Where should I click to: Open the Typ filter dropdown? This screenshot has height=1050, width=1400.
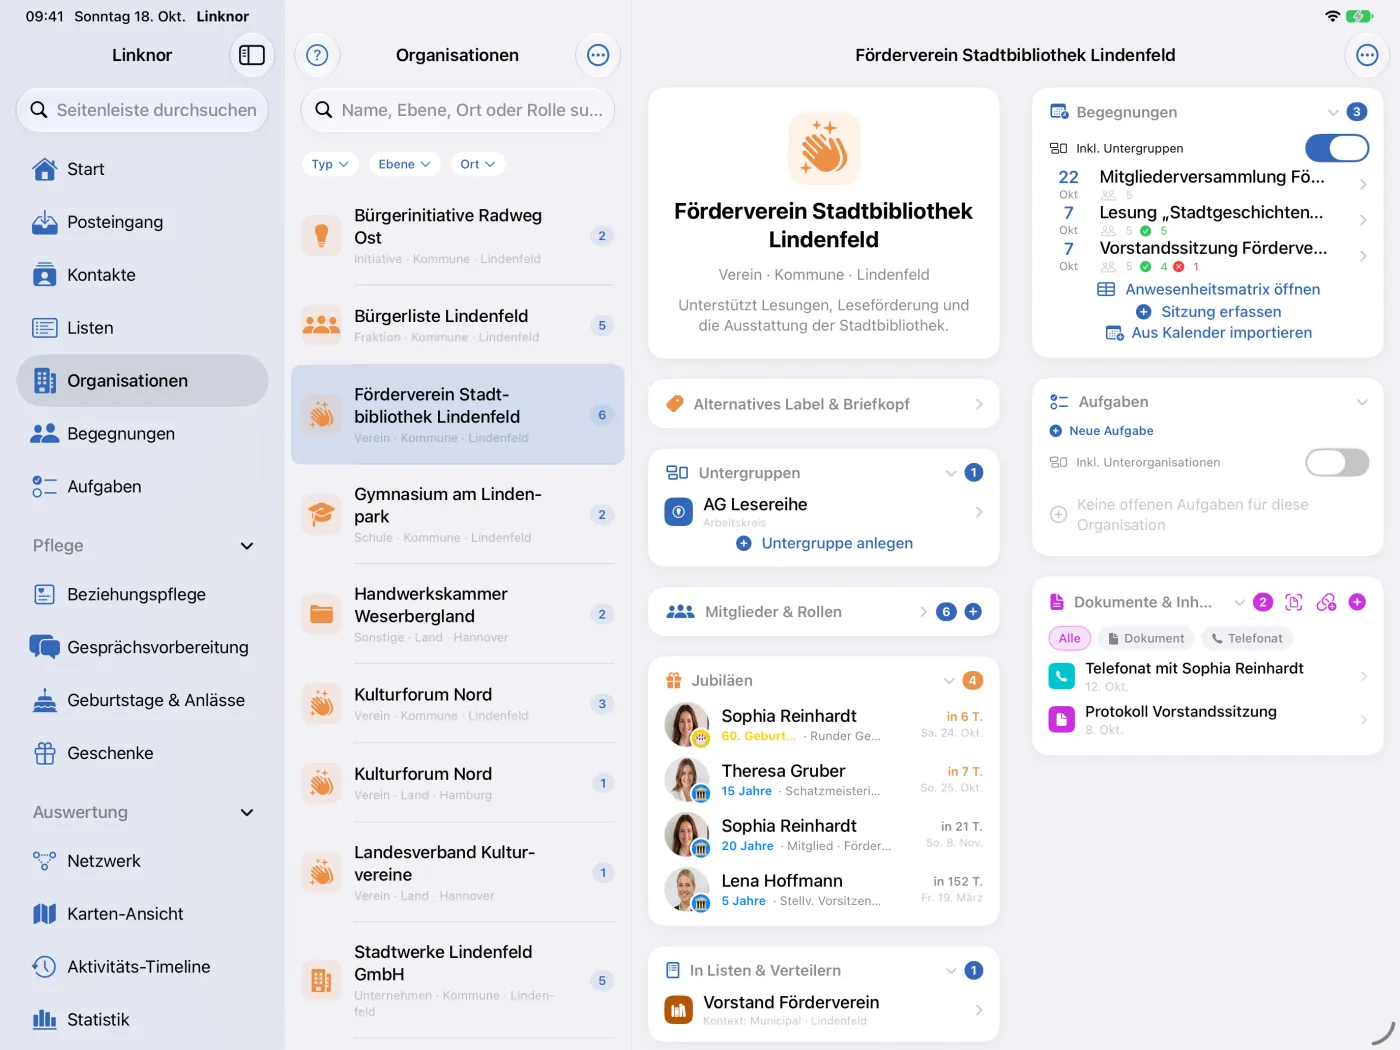point(330,164)
